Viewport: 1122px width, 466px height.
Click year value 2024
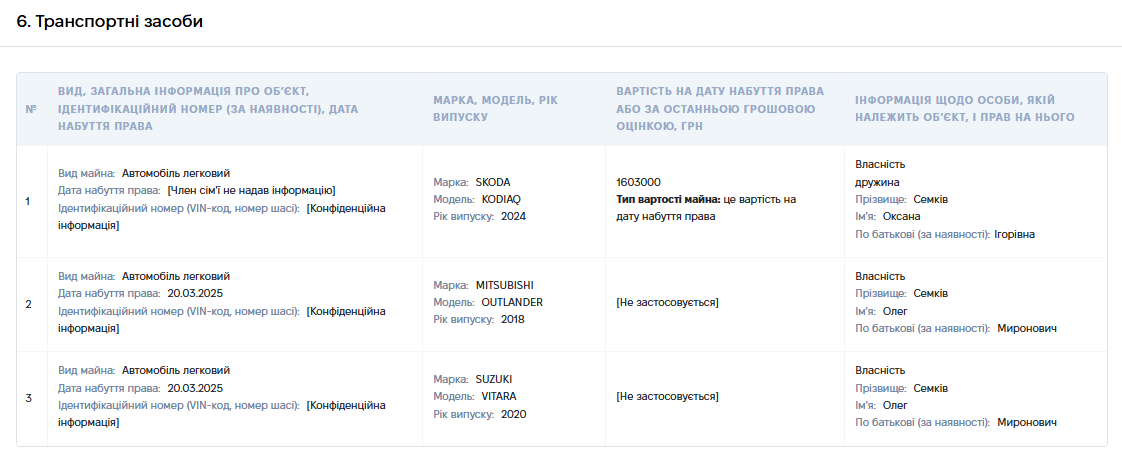coord(513,216)
